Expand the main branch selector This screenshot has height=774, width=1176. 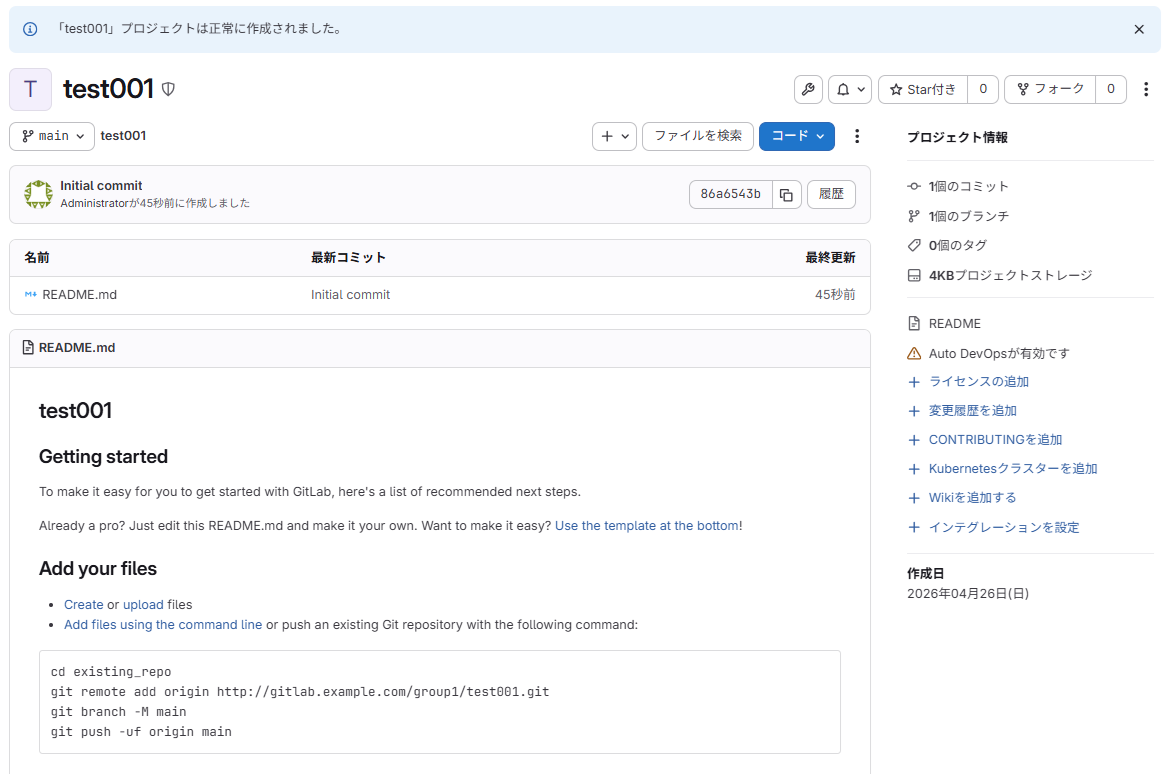pos(52,136)
